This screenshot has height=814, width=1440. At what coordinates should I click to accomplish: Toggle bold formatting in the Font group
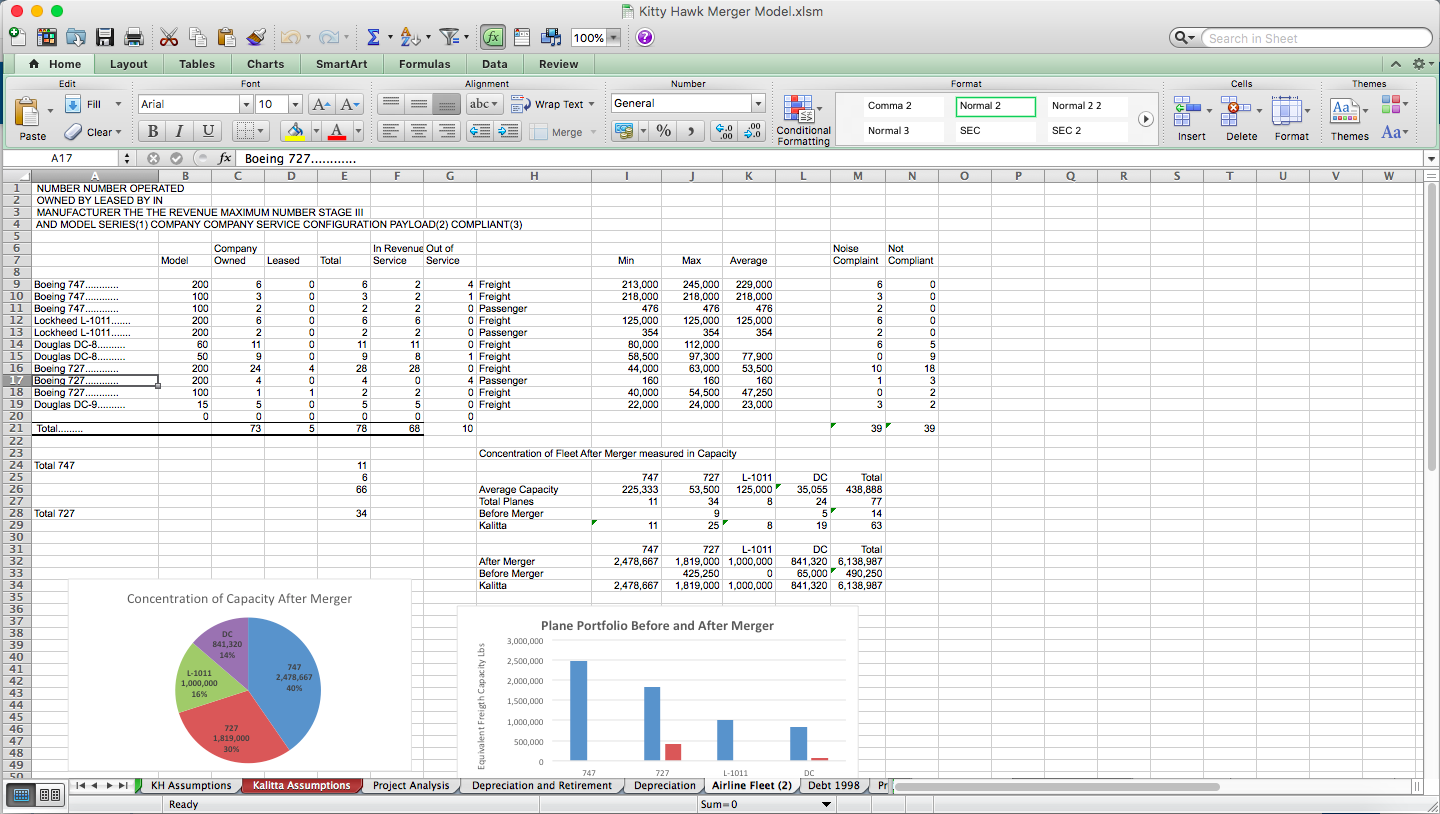[x=151, y=131]
